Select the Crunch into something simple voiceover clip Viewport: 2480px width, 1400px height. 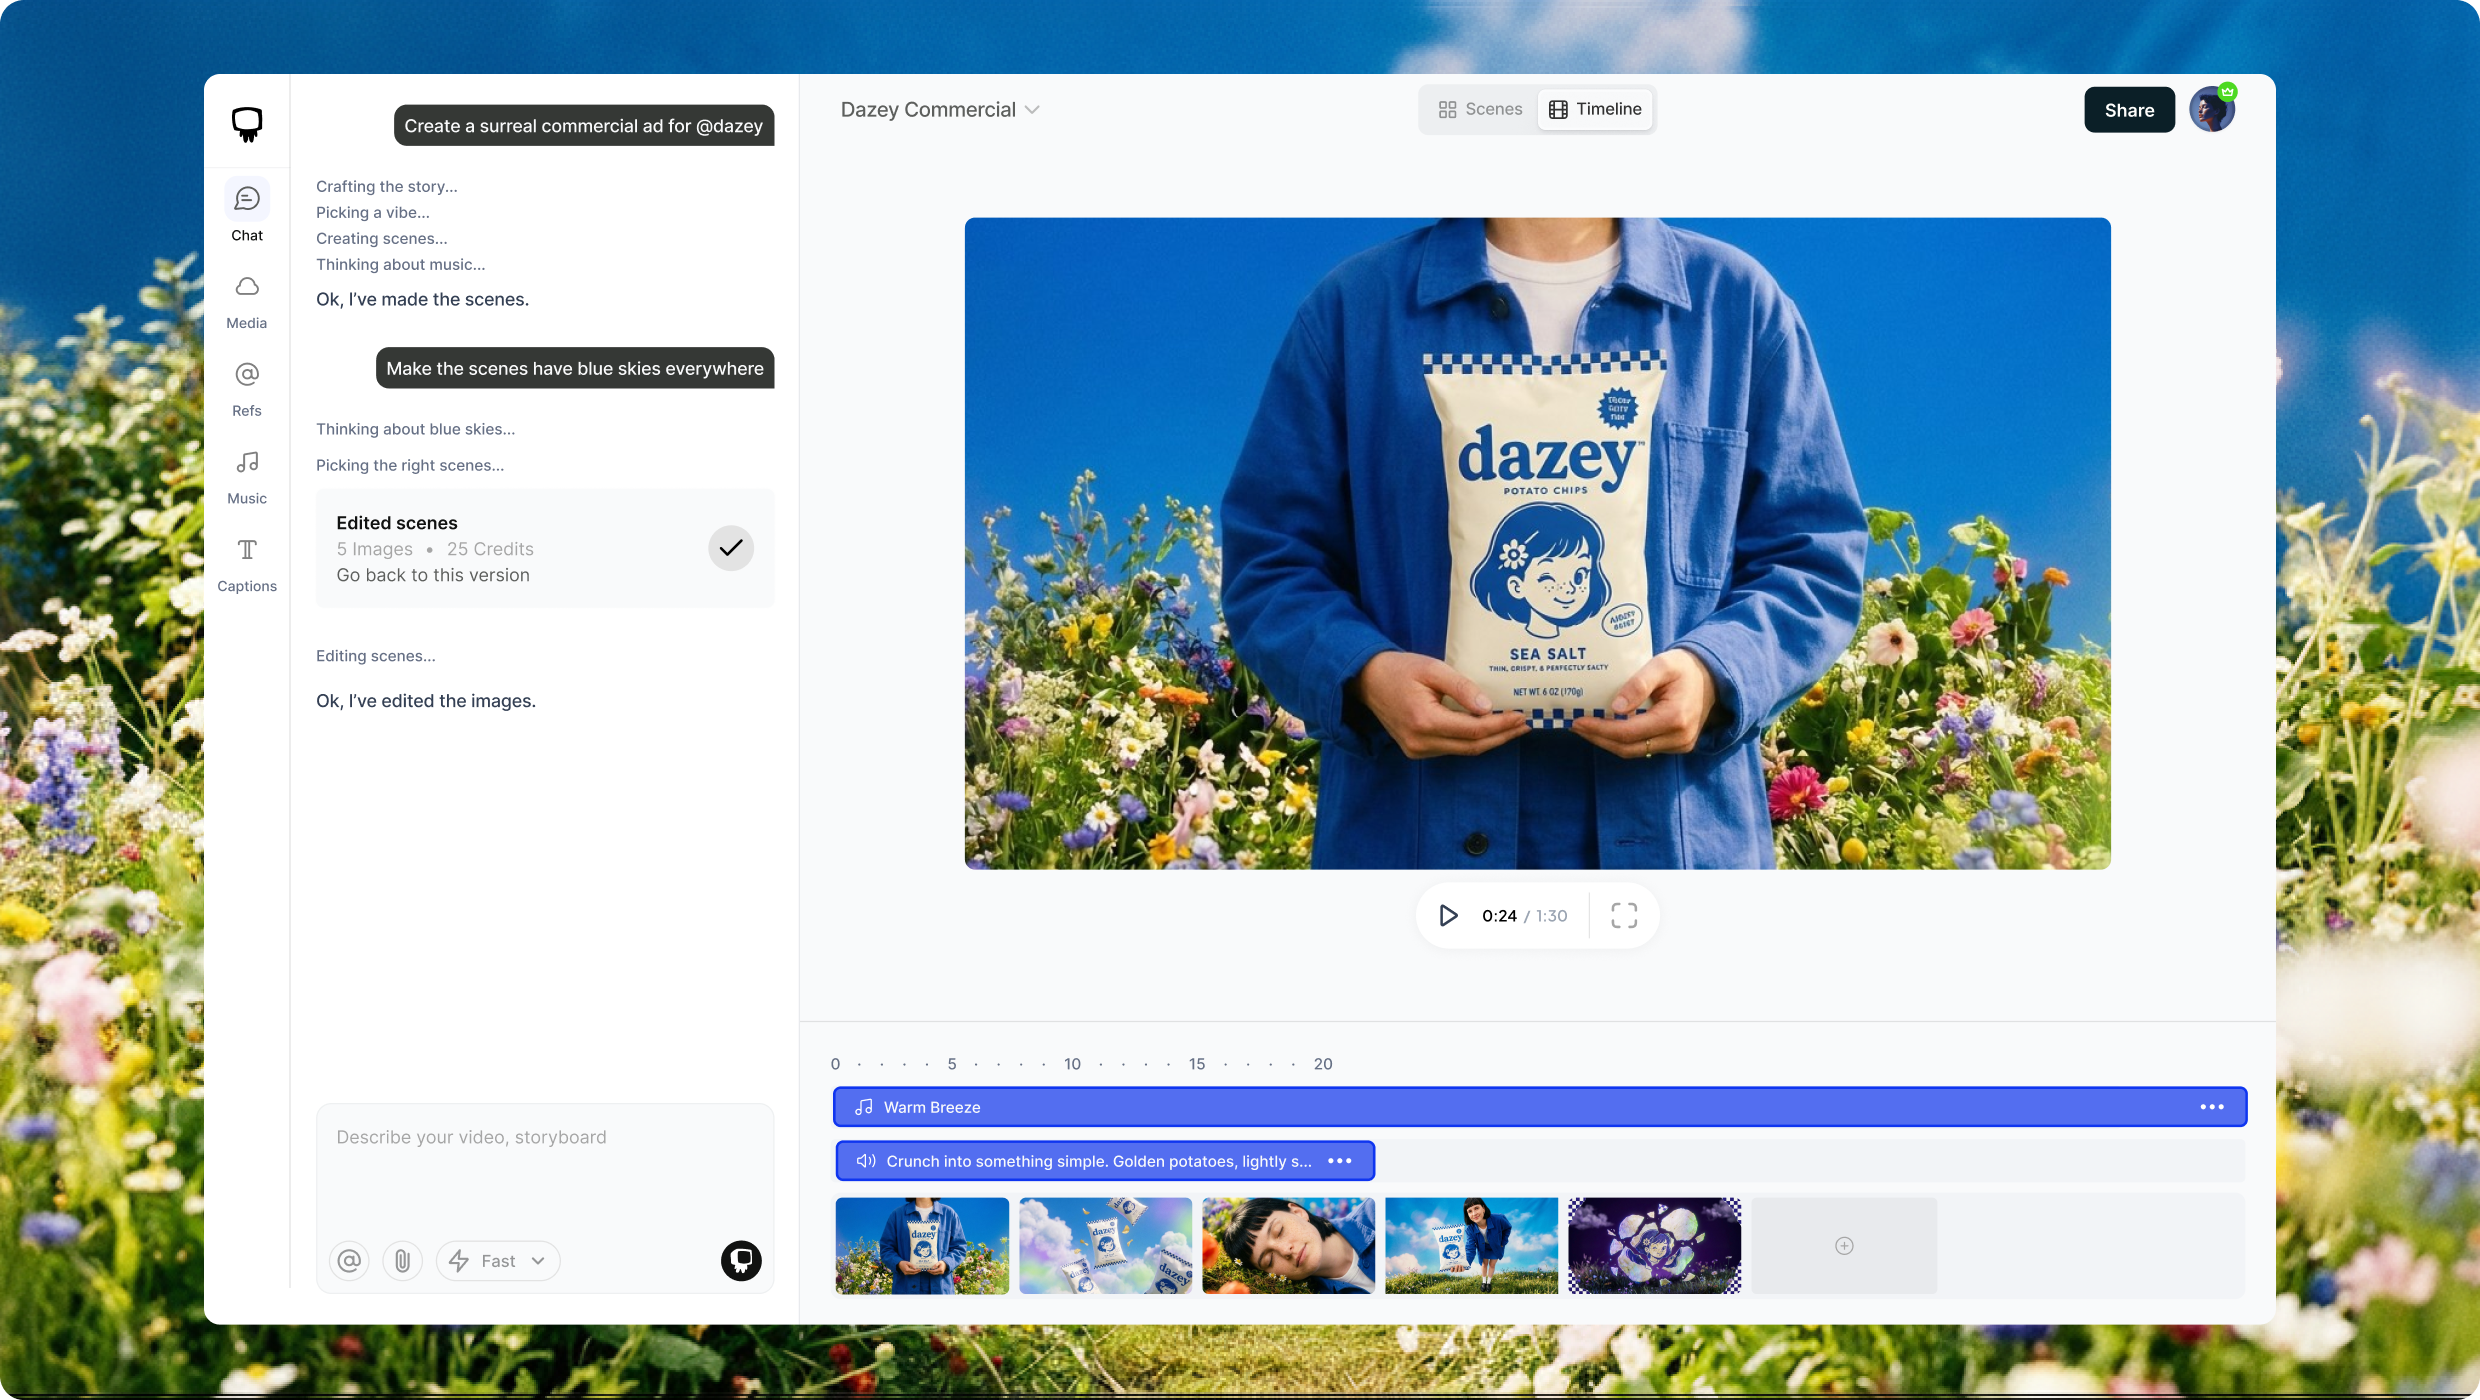(1105, 1161)
